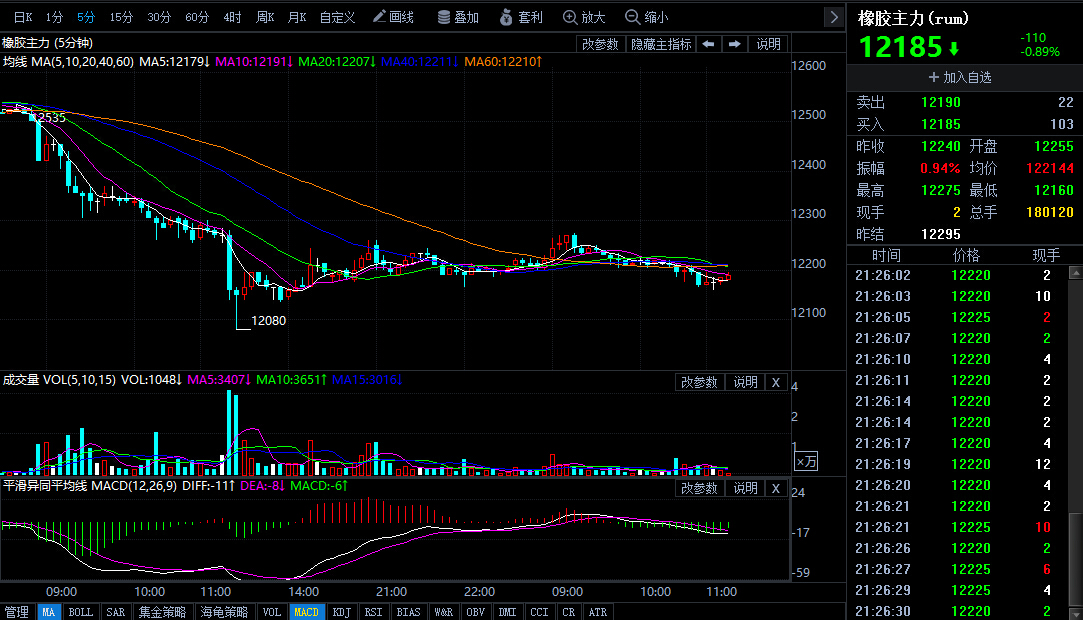Open the 画线 drawing tool
The height and width of the screenshot is (620, 1083).
(x=392, y=17)
